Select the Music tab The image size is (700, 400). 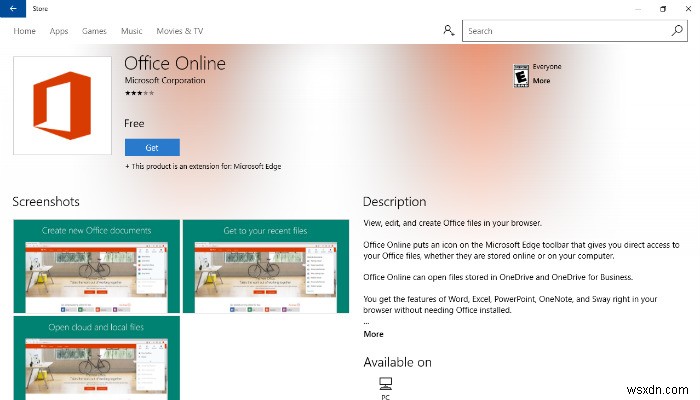click(132, 31)
